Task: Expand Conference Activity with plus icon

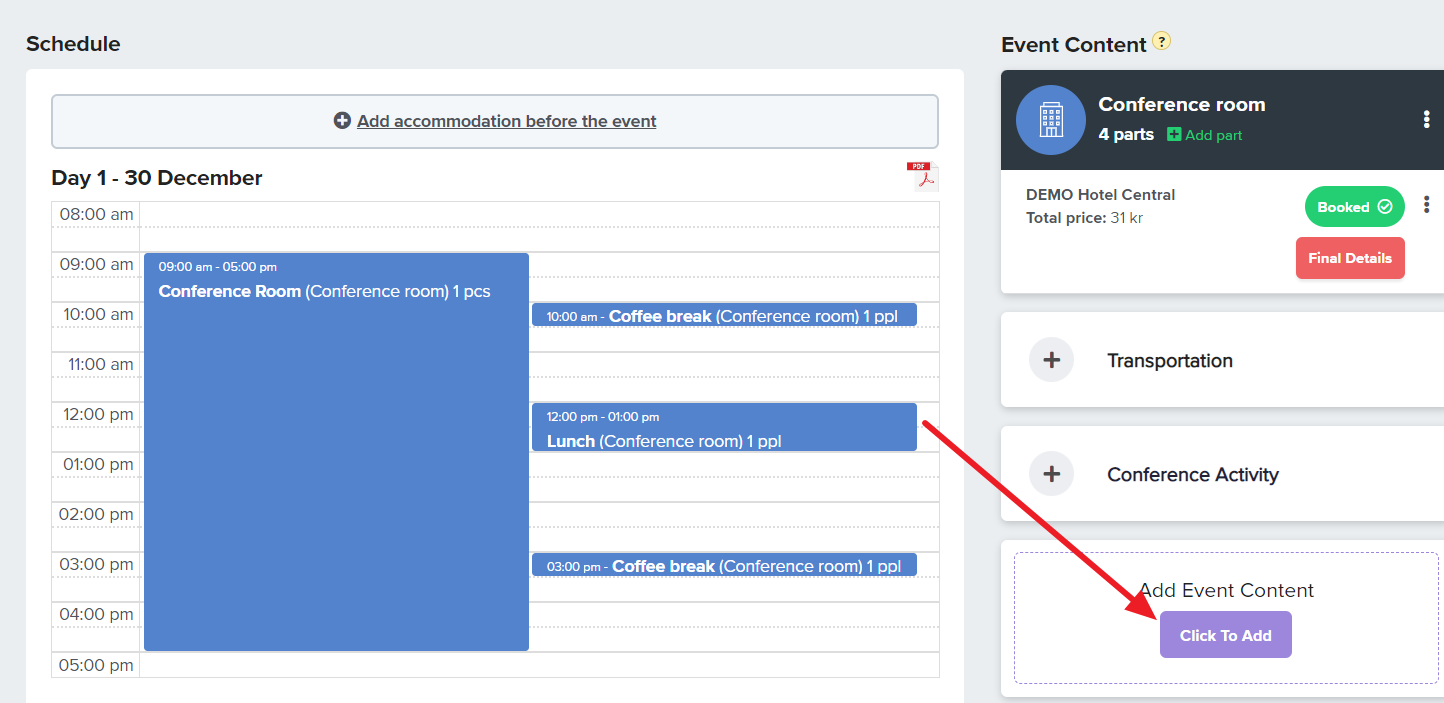Action: point(1051,474)
